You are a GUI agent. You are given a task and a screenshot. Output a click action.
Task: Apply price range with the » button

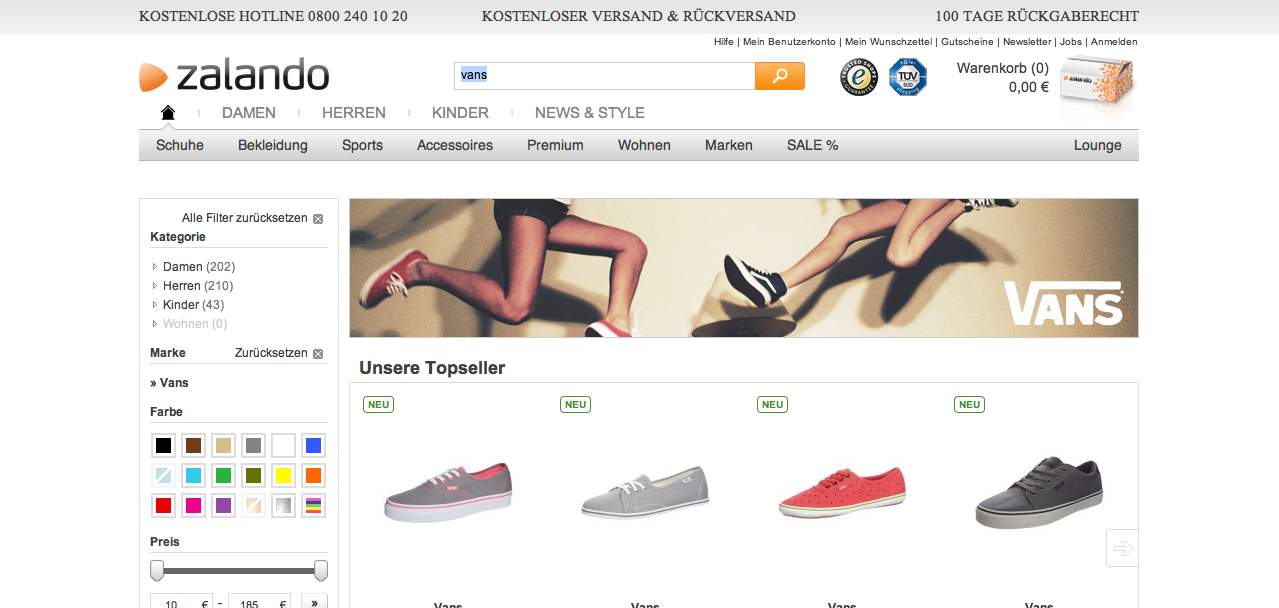(x=314, y=603)
